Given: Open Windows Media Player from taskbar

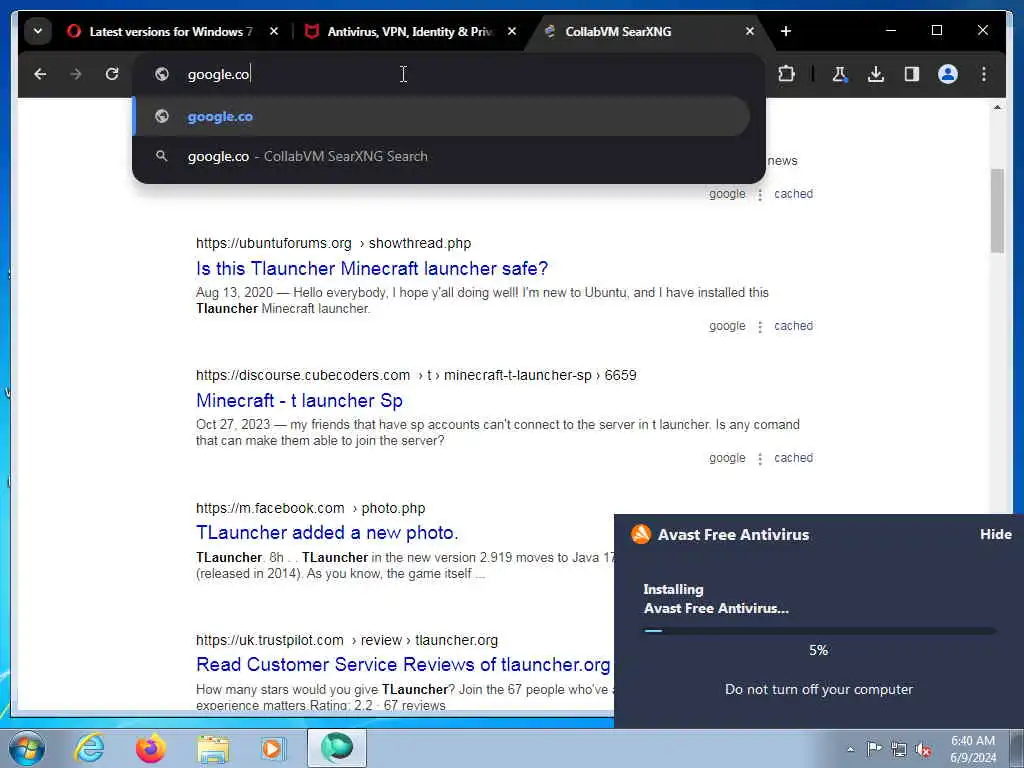Looking at the screenshot, I should [272, 748].
